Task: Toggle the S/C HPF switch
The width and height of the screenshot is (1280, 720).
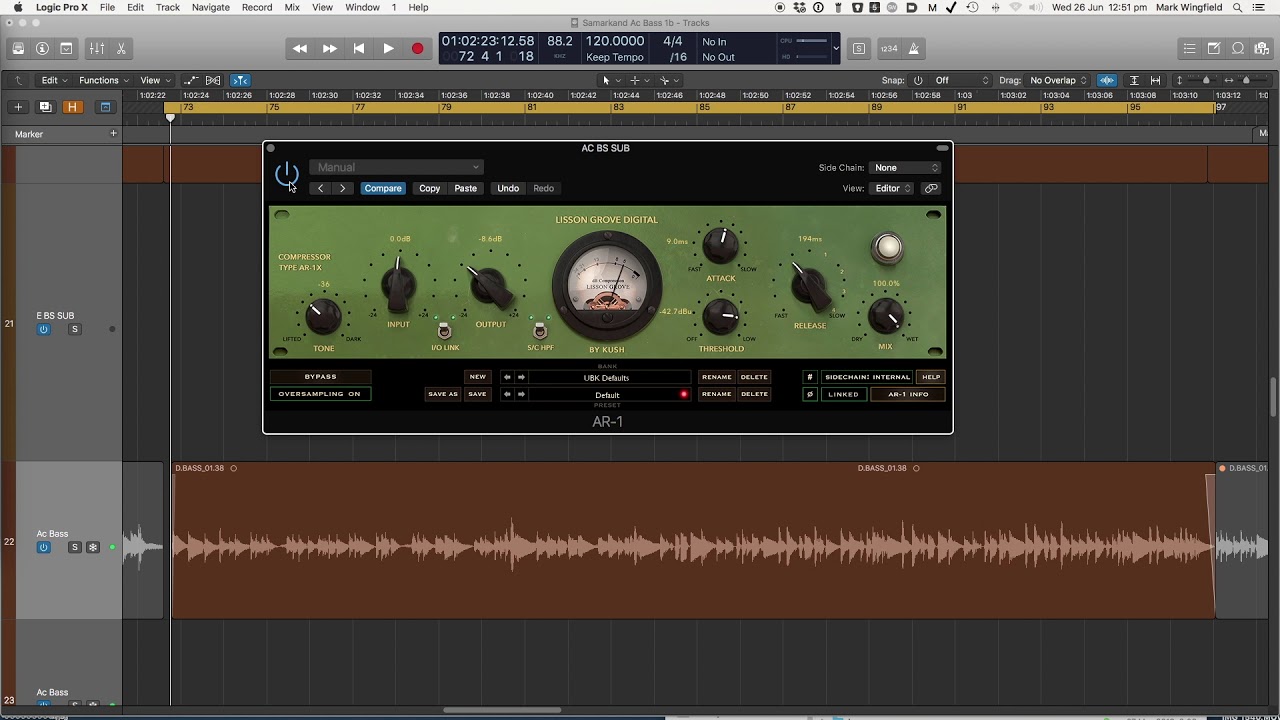Action: click(540, 331)
